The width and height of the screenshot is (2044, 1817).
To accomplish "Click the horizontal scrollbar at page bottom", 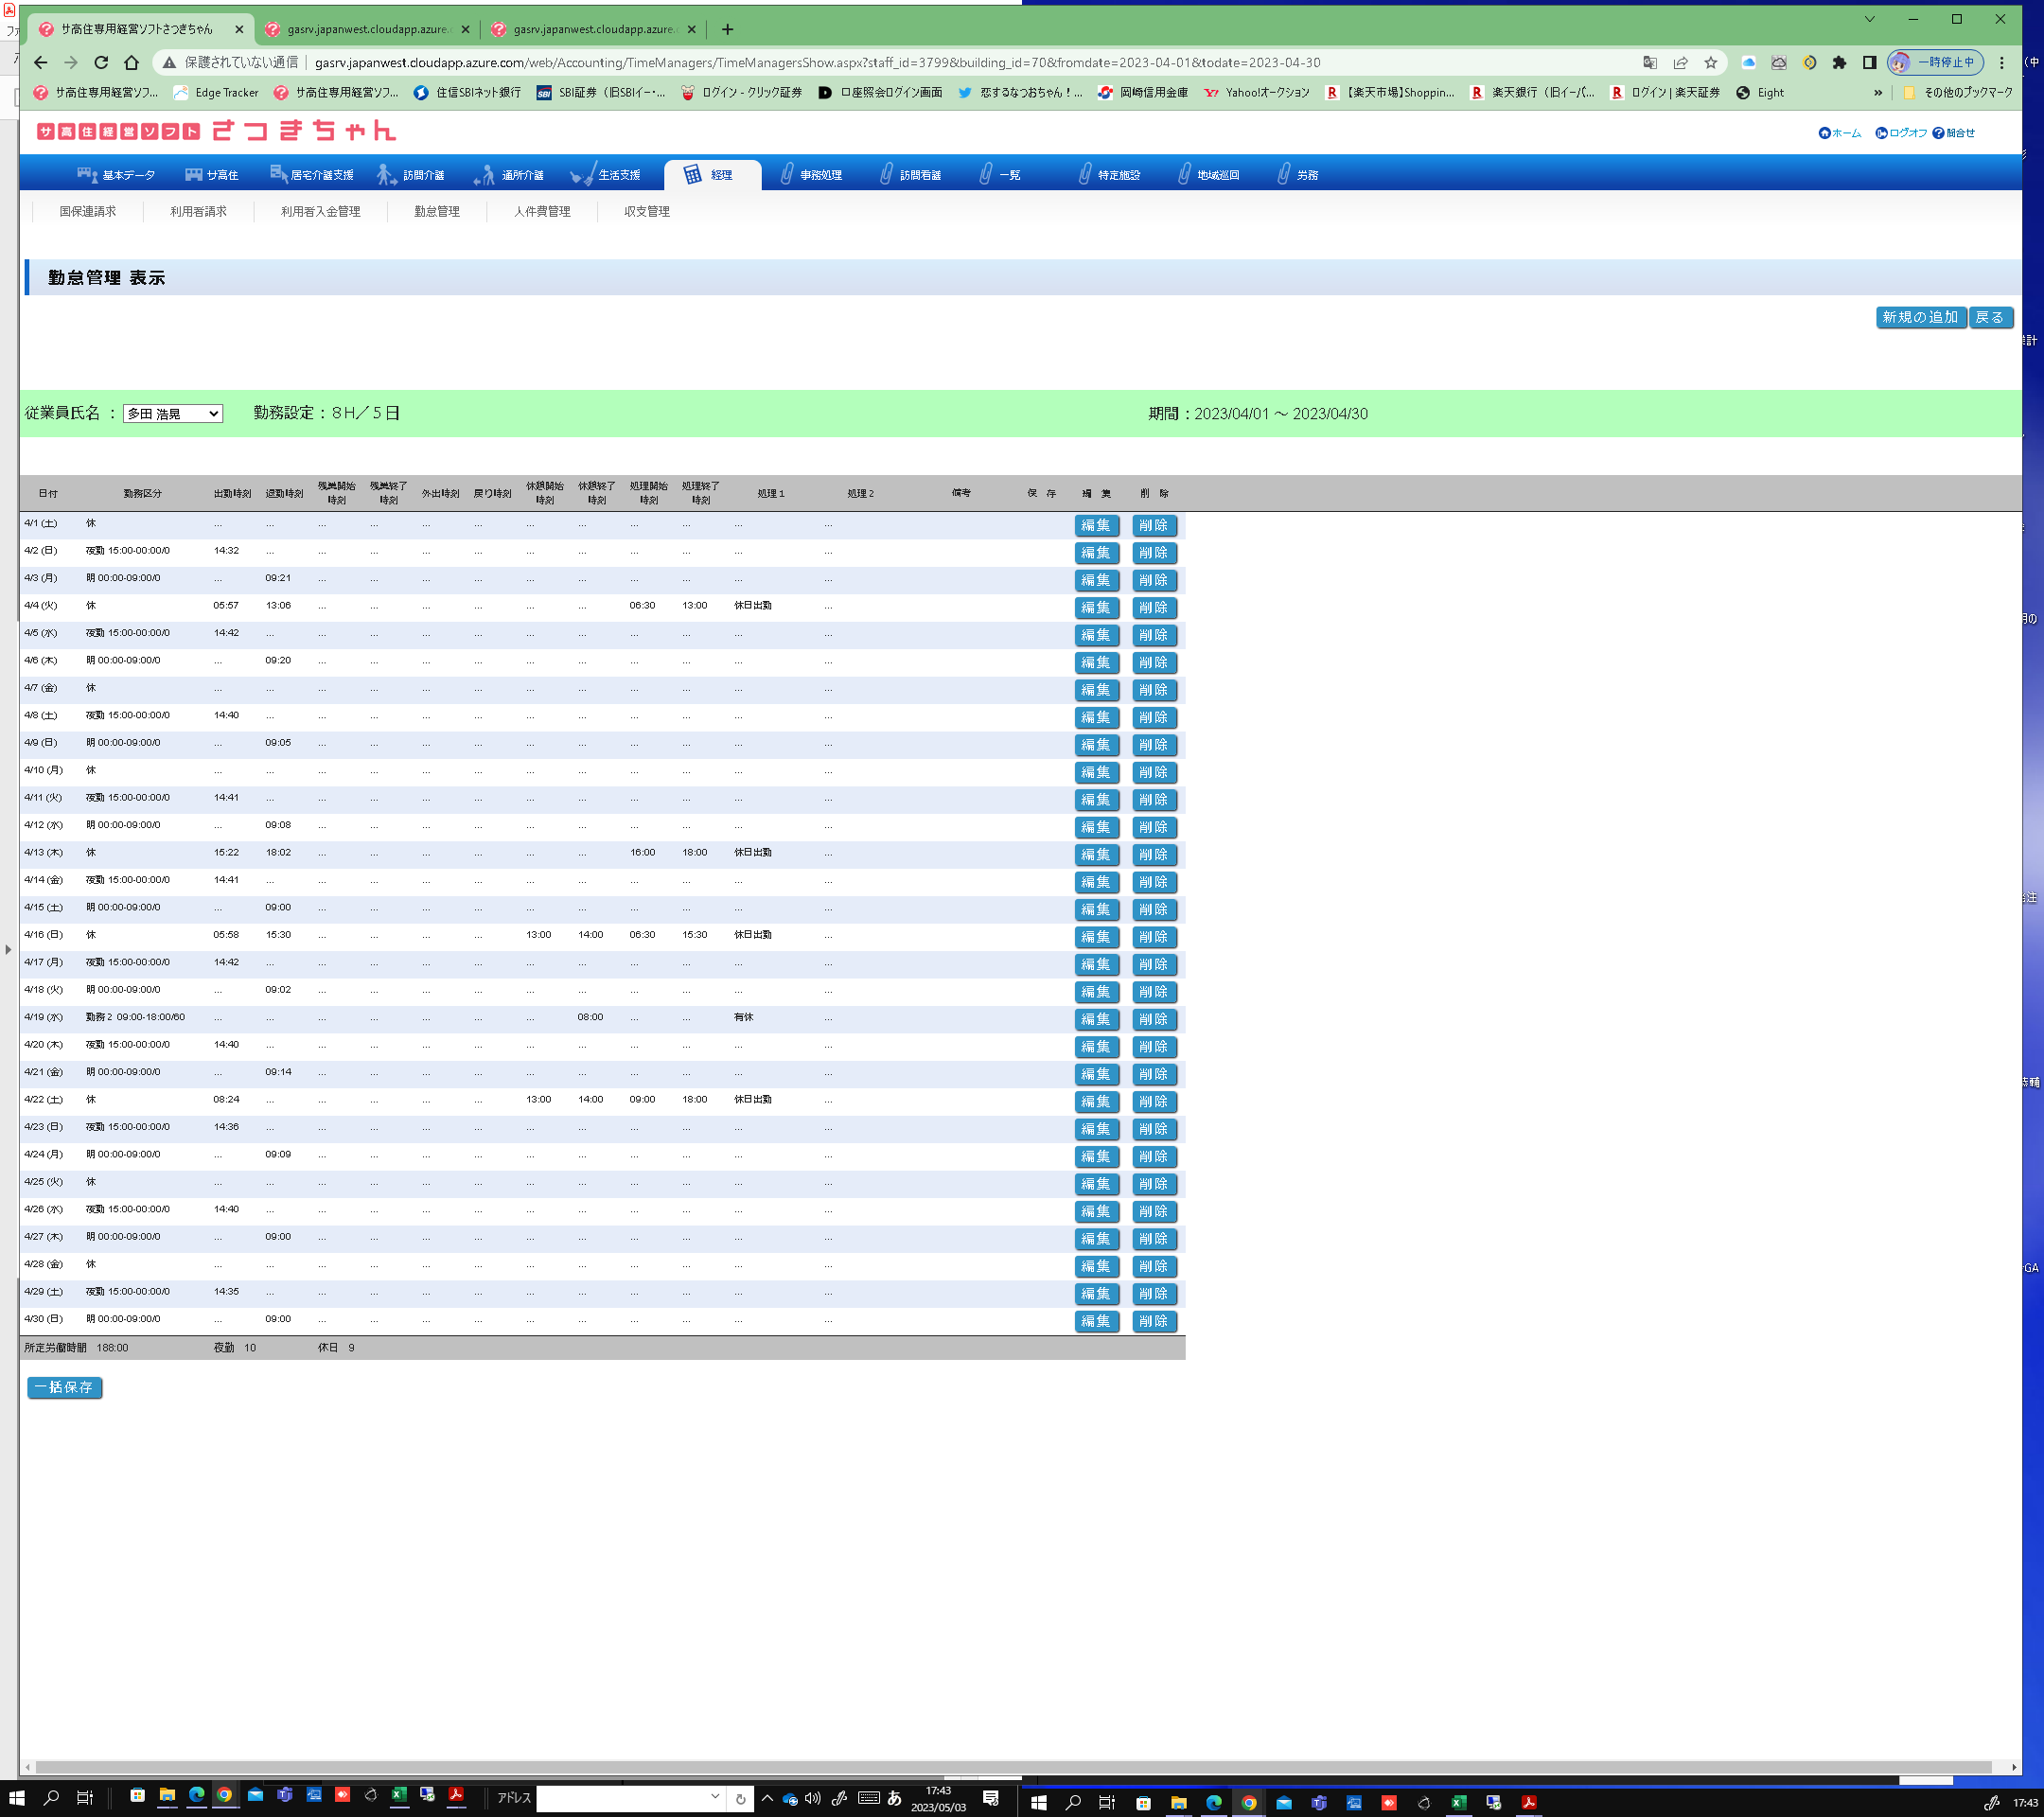I will (1000, 1767).
